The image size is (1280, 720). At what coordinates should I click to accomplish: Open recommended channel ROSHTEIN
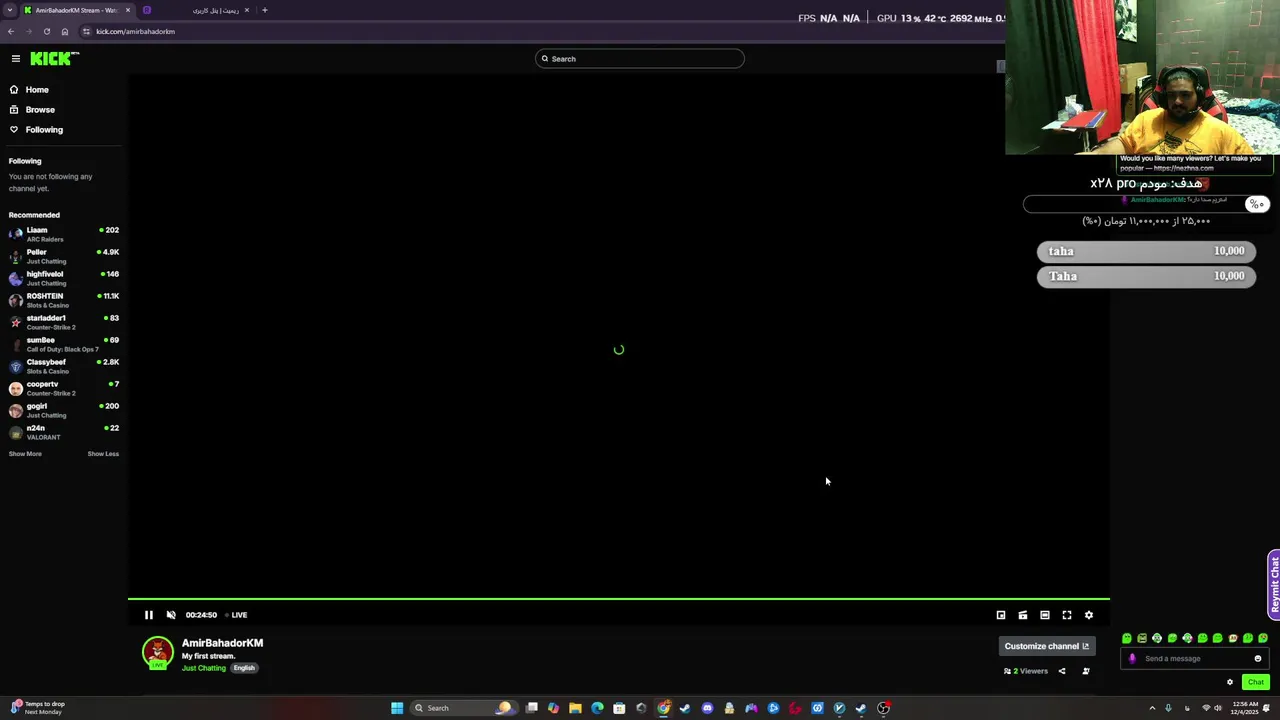(64, 300)
